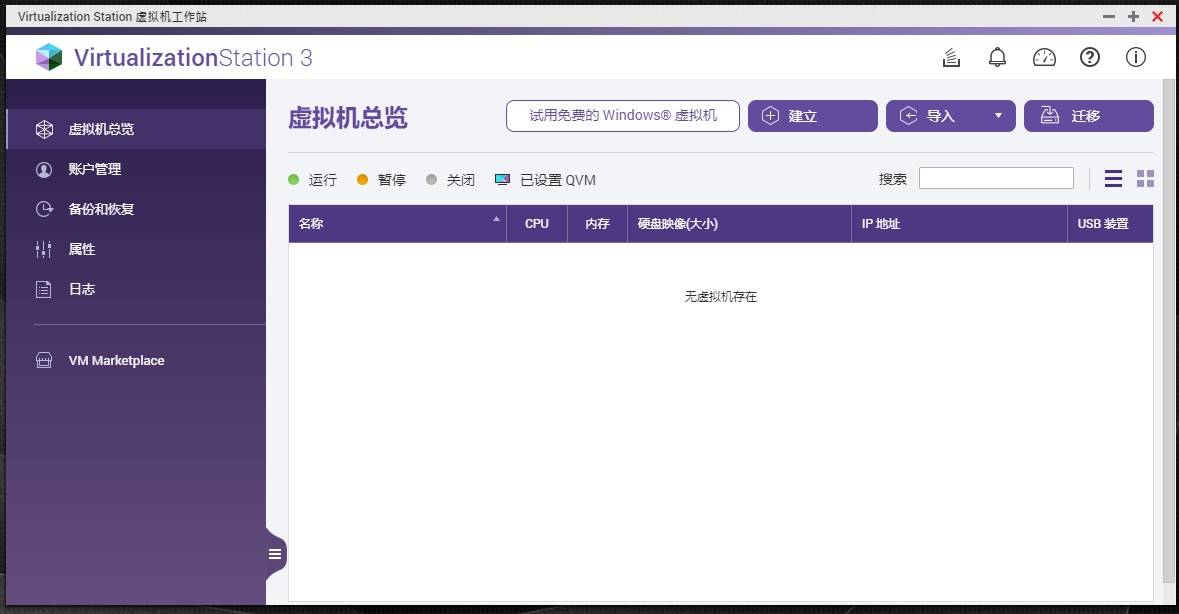Click the background tasks icon near the bell
The image size is (1179, 614).
(x=950, y=57)
